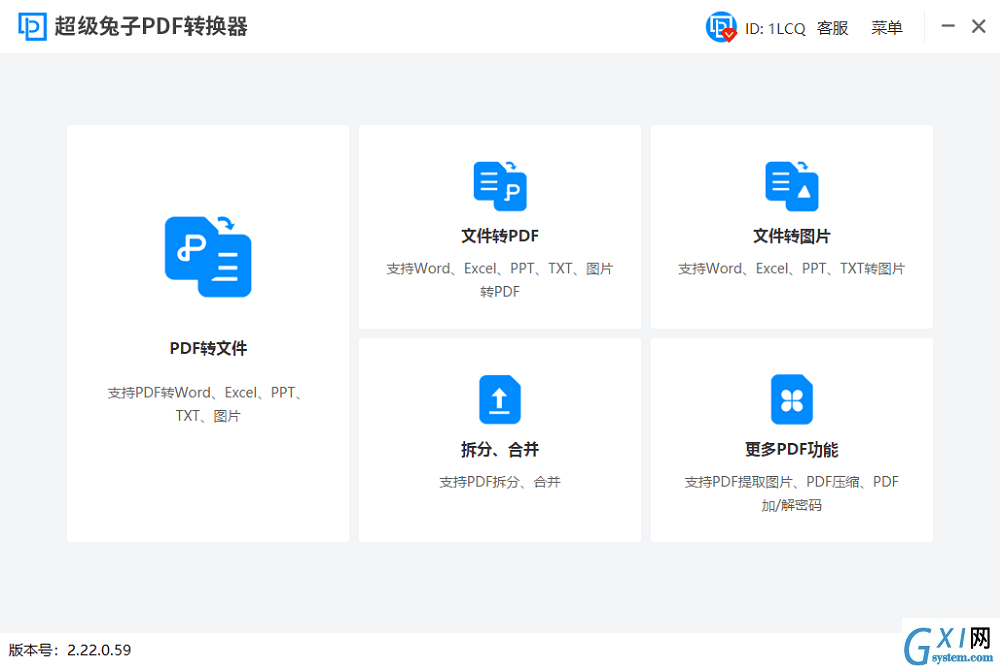Screen dimensions: 1000x666
Task: Click the user ID: 1LCQ label
Action: pyautogui.click(x=775, y=29)
